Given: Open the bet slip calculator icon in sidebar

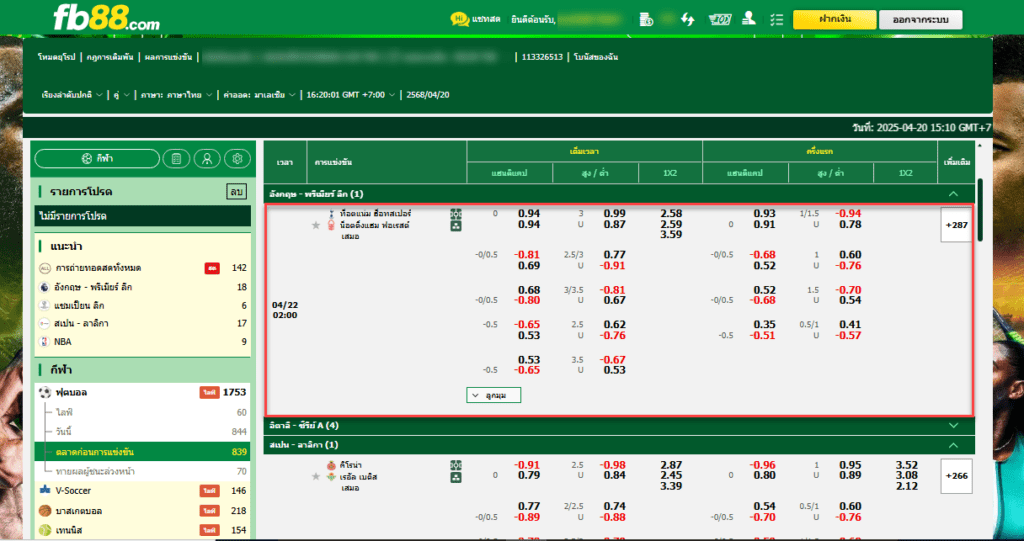Looking at the screenshot, I should coord(176,159).
